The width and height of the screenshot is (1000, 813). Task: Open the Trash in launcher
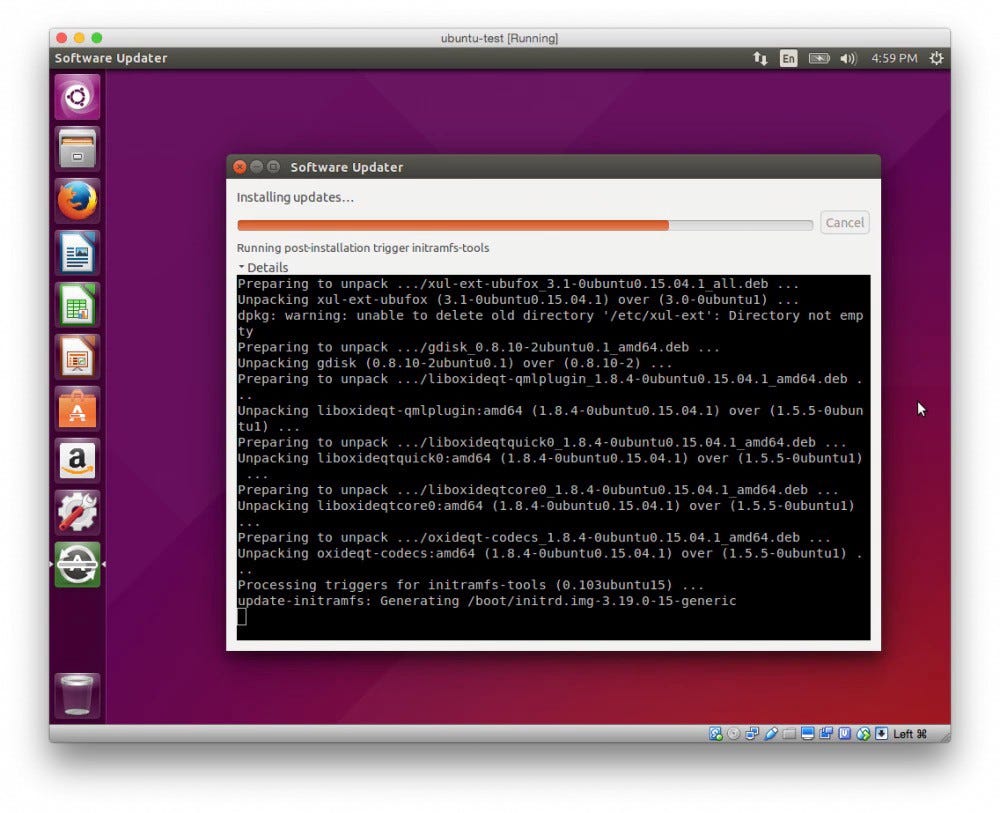coord(77,695)
